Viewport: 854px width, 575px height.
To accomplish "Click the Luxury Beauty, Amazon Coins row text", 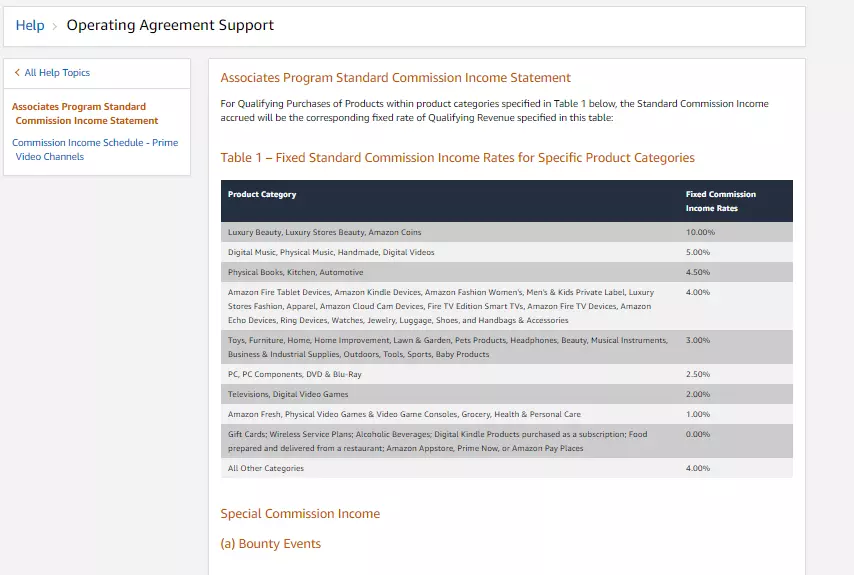I will (x=325, y=232).
